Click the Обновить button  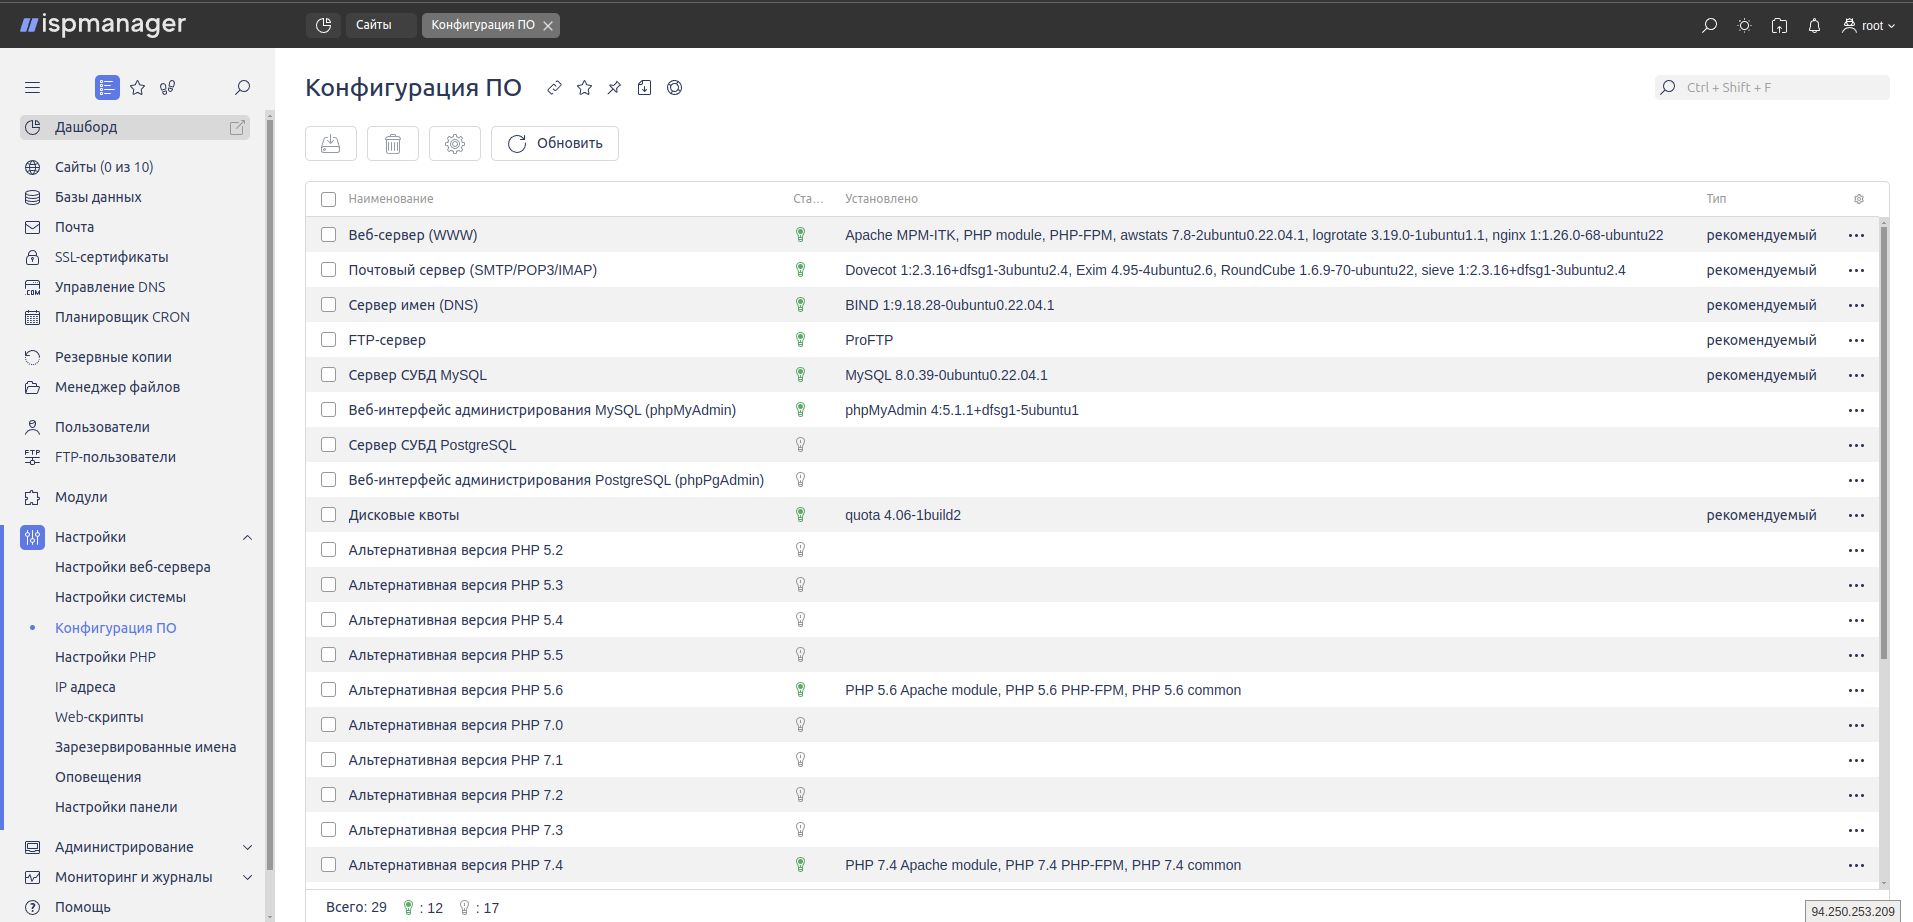click(555, 143)
